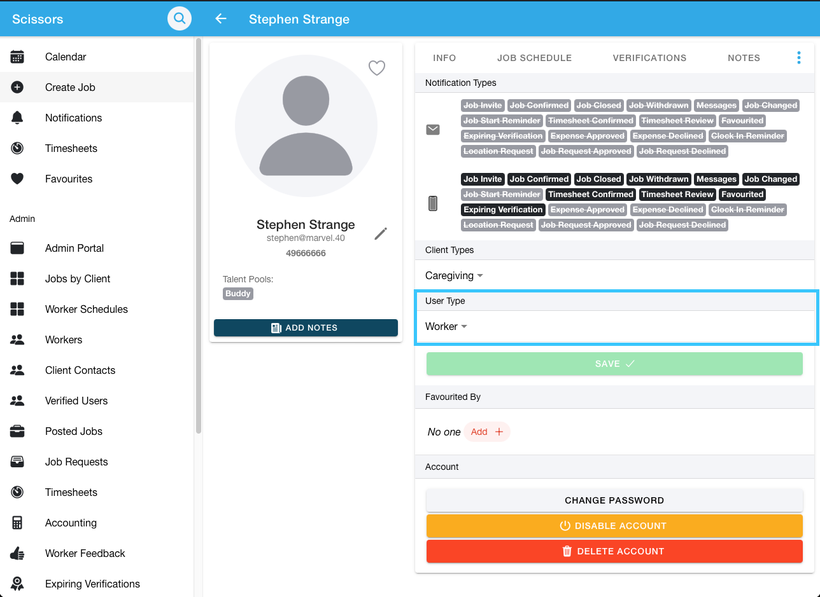Click the mobile phone notification icon
820x597 pixels.
[432, 203]
